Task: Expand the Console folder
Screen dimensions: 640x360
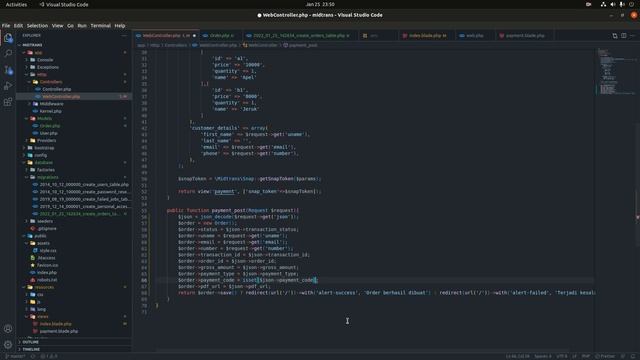Action: pyautogui.click(x=45, y=60)
